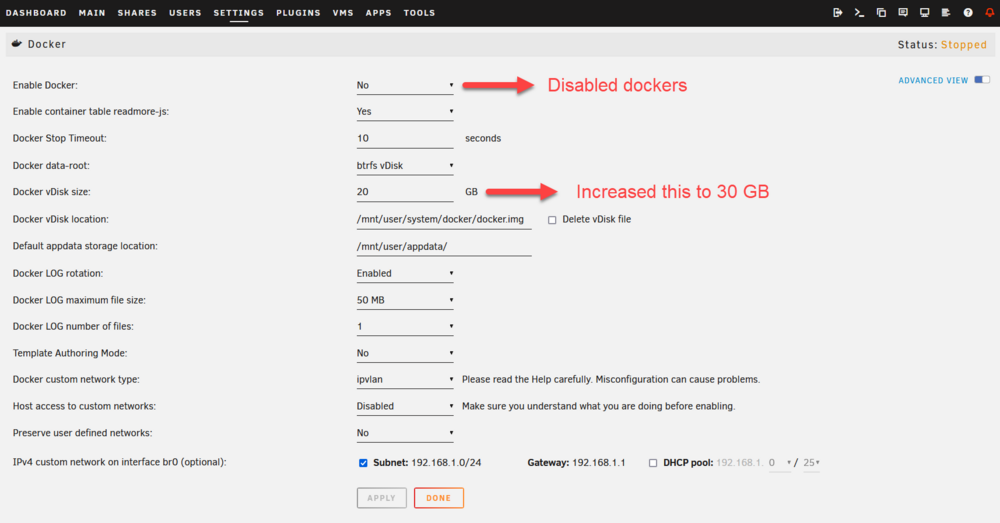Open the Main menu tab
Image resolution: width=1000 pixels, height=523 pixels.
[x=92, y=13]
